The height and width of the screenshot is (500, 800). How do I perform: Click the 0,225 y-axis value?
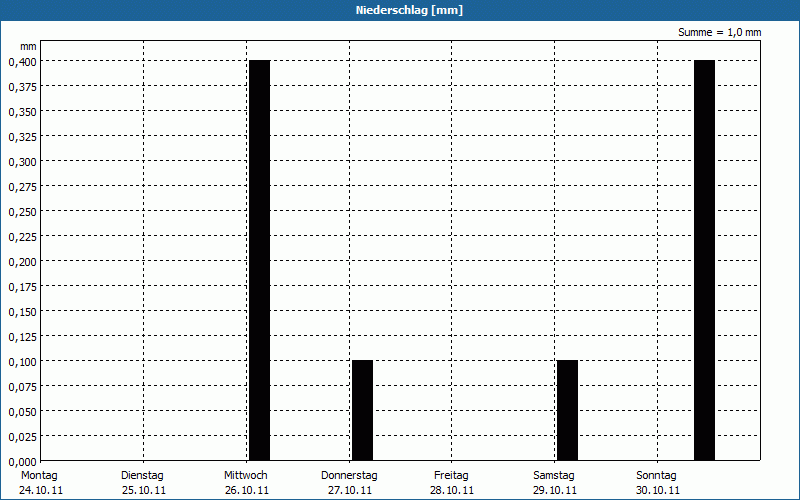[x=22, y=237]
